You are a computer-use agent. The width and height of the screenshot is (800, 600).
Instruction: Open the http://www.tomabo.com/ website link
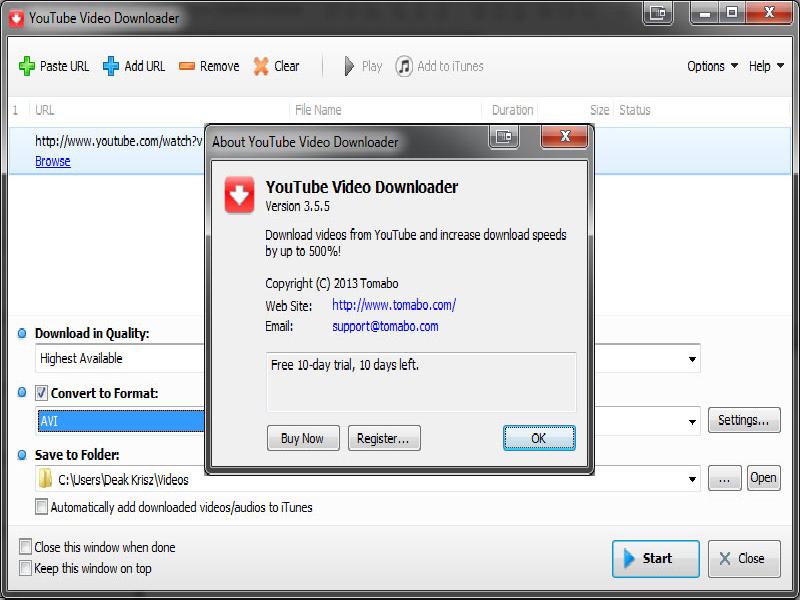pyautogui.click(x=394, y=305)
